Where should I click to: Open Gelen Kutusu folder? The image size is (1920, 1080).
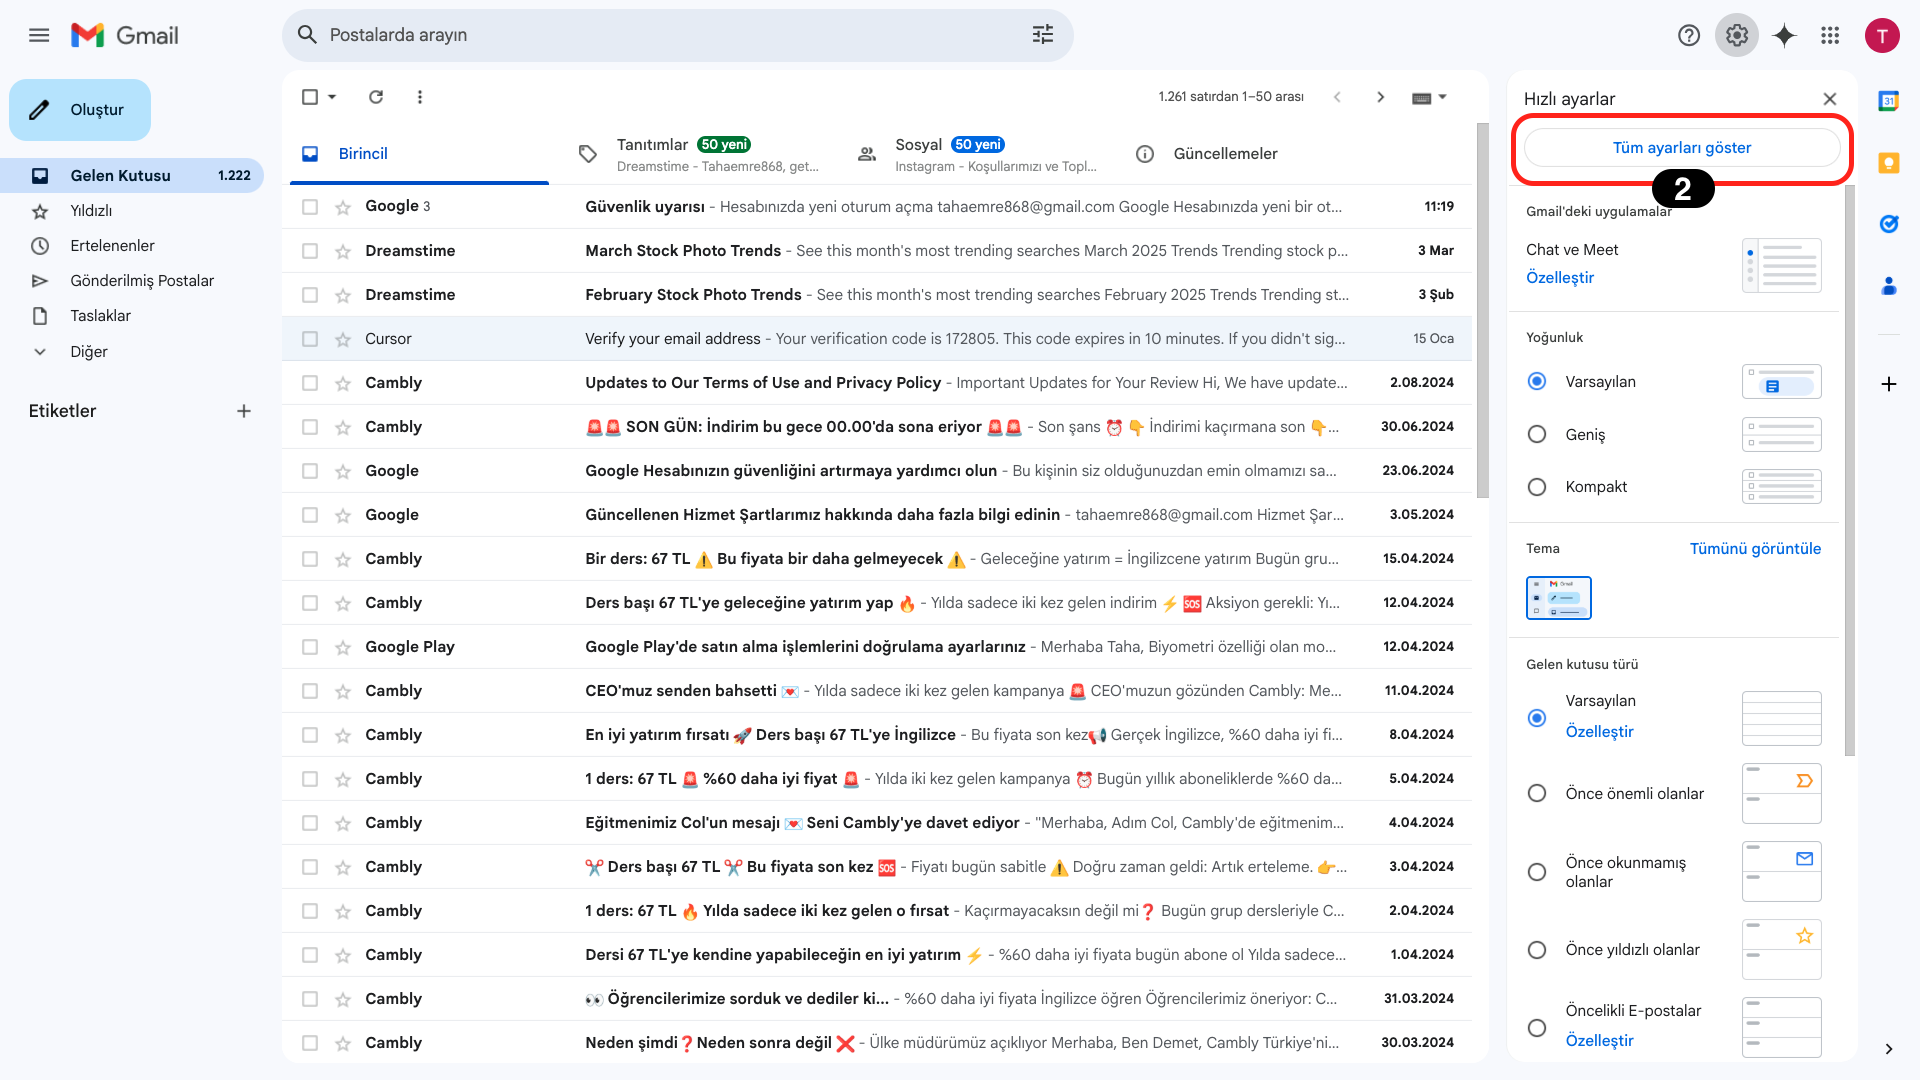click(132, 176)
